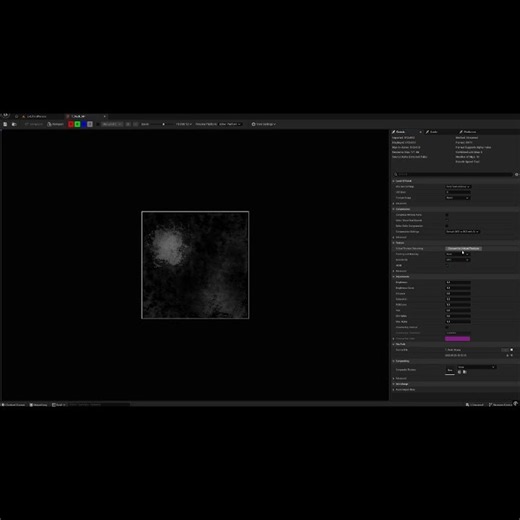The height and width of the screenshot is (520, 520).
Task: Toggle the Chroma Key Texture checkbox
Action: 447,327
